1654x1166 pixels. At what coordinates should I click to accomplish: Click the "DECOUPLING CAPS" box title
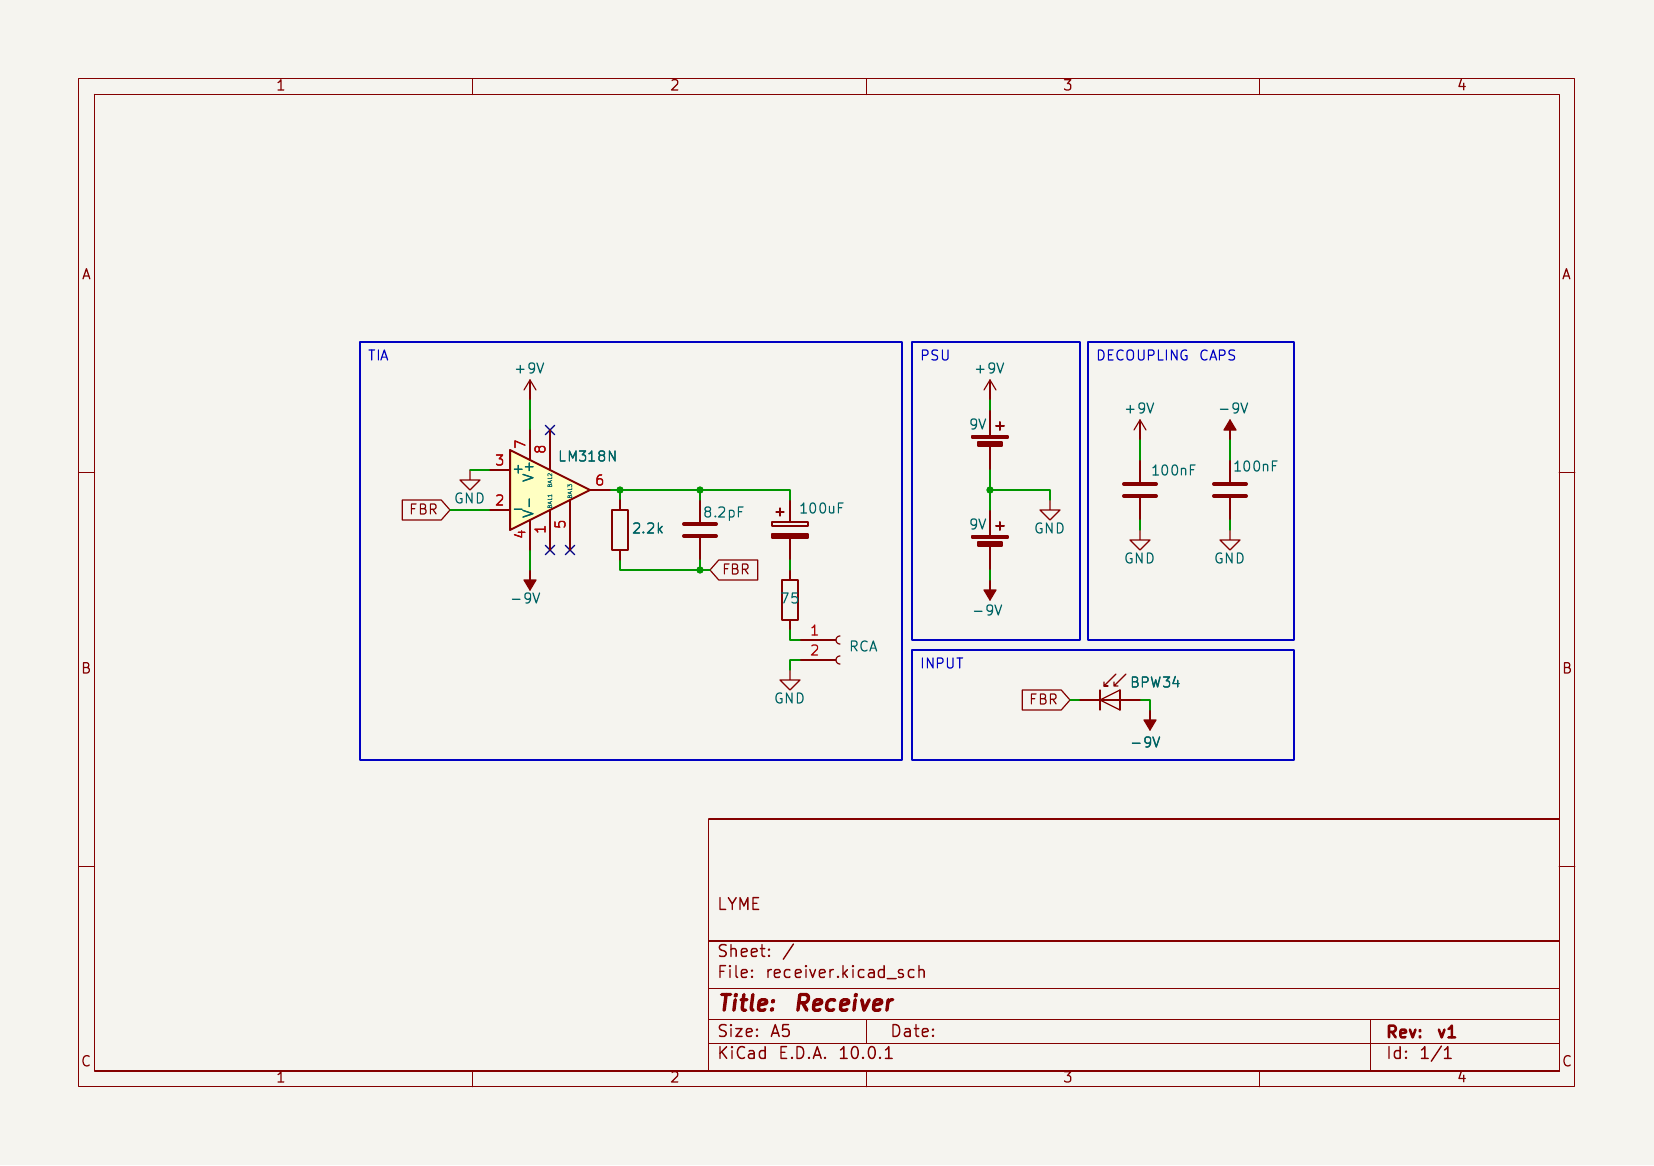1166,356
